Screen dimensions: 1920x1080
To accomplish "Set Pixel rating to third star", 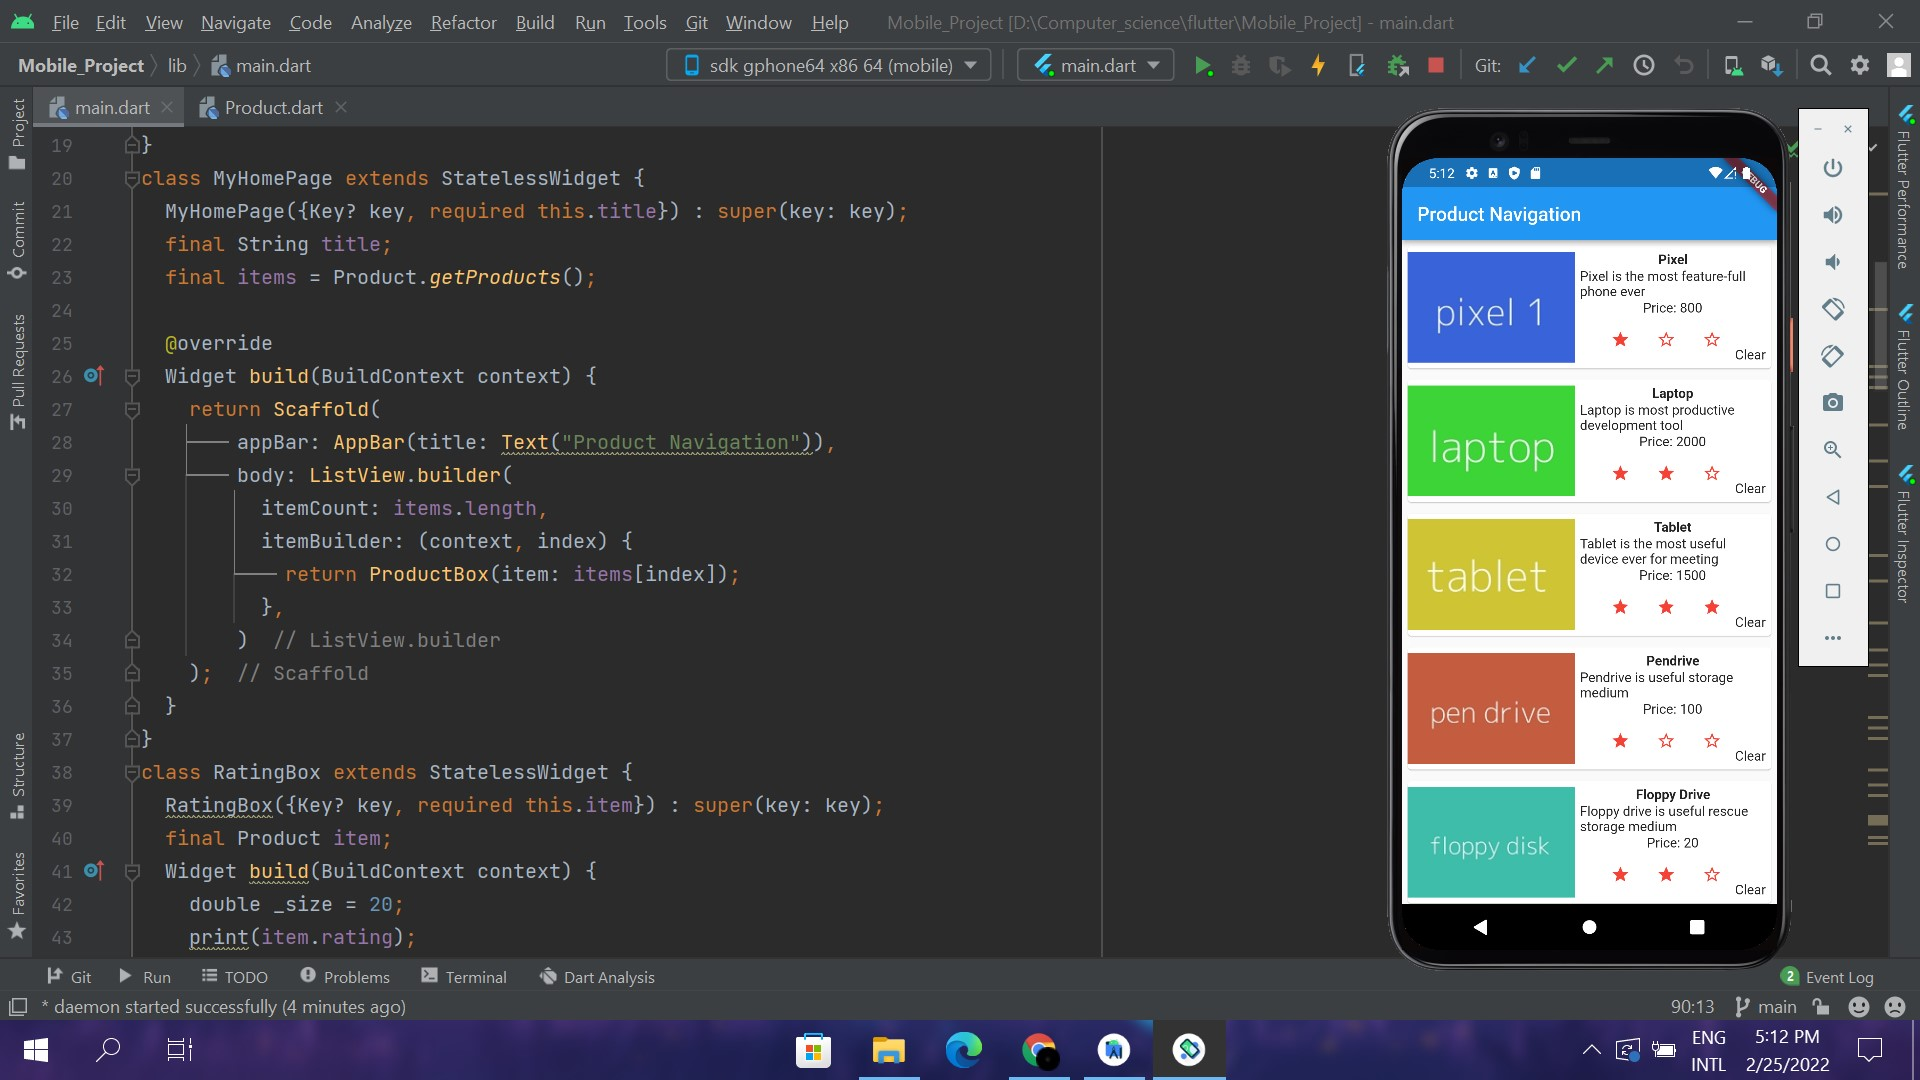I will pos(1712,340).
